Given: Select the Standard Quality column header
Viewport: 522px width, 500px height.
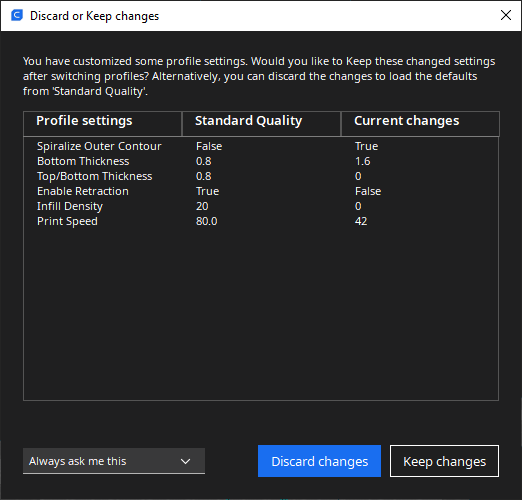Looking at the screenshot, I should point(261,124).
